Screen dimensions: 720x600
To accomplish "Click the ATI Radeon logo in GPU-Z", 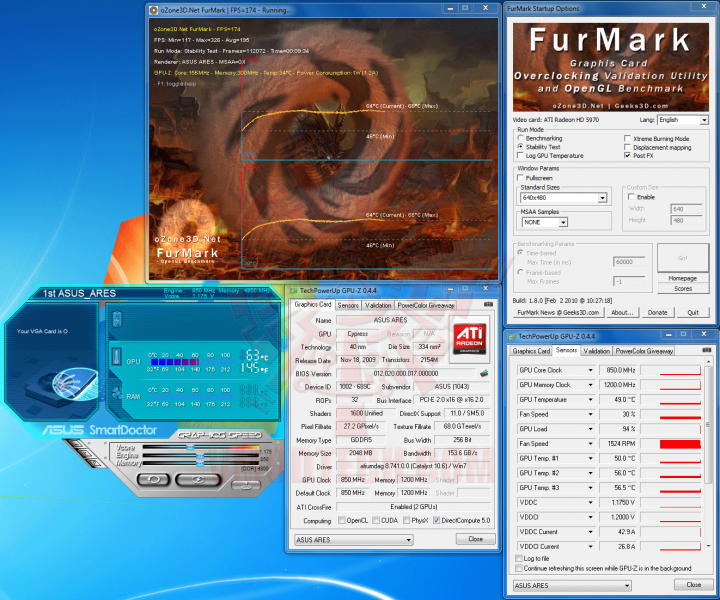I will (x=469, y=339).
